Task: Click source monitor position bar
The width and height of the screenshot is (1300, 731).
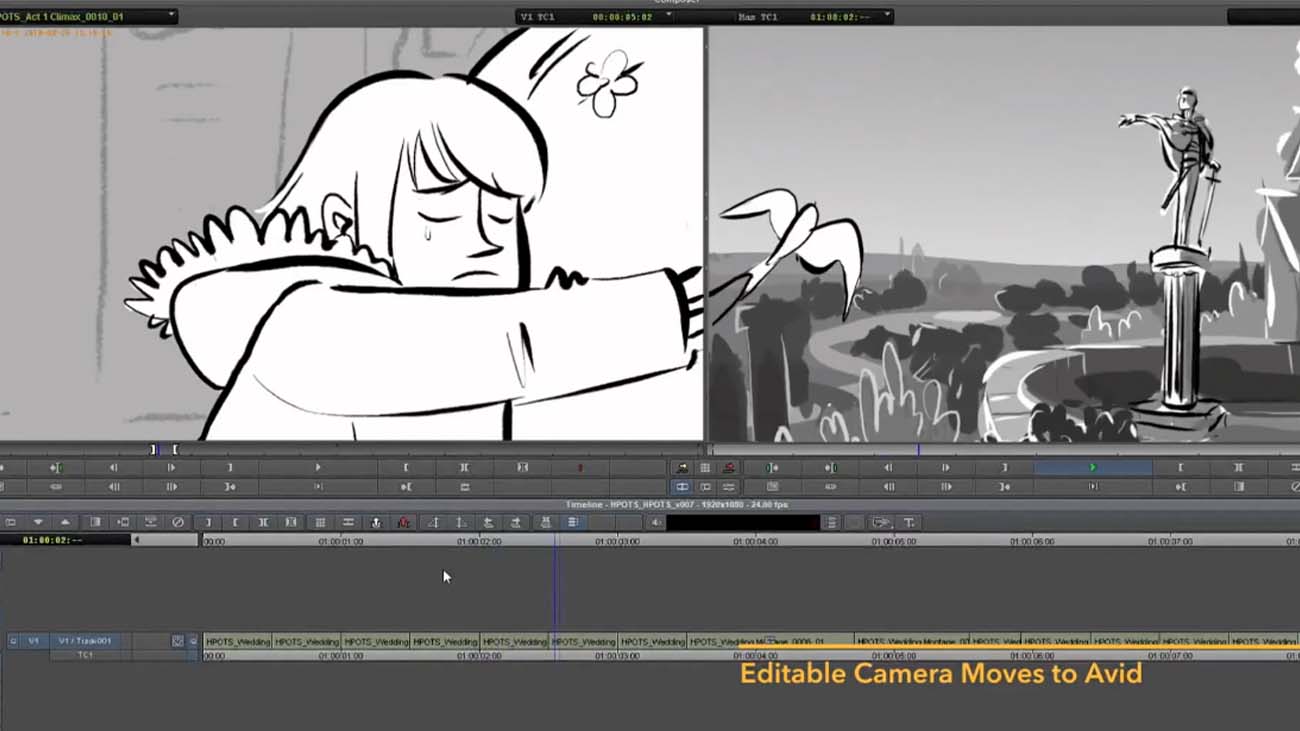Action: pyautogui.click(x=352, y=450)
